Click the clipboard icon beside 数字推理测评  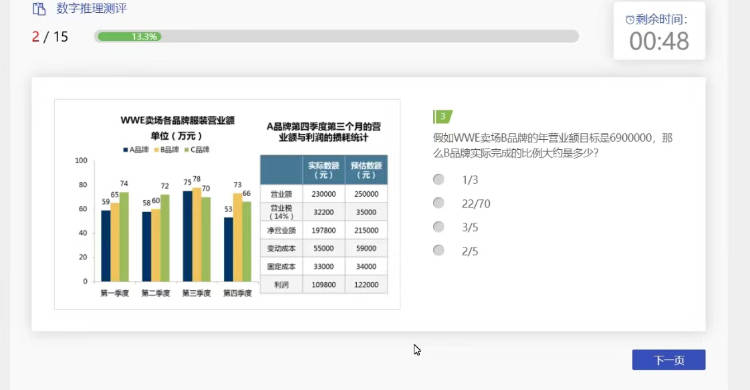tap(39, 9)
